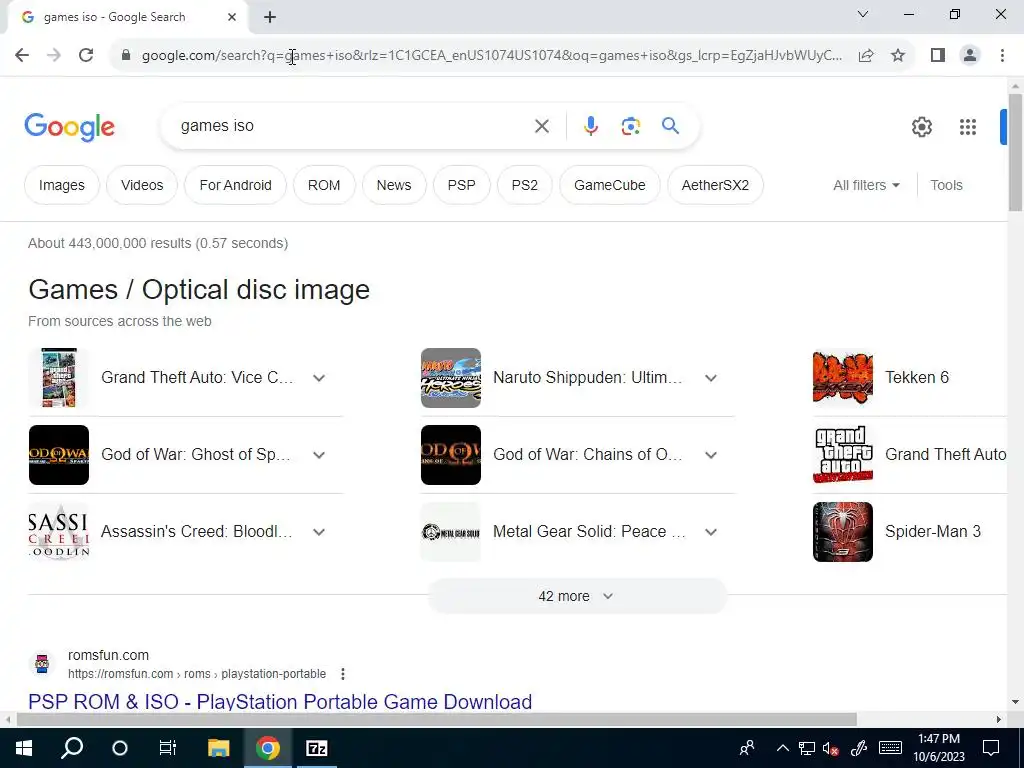The height and width of the screenshot is (768, 1024).
Task: Open Cortana circle on the taskbar
Action: coord(120,748)
